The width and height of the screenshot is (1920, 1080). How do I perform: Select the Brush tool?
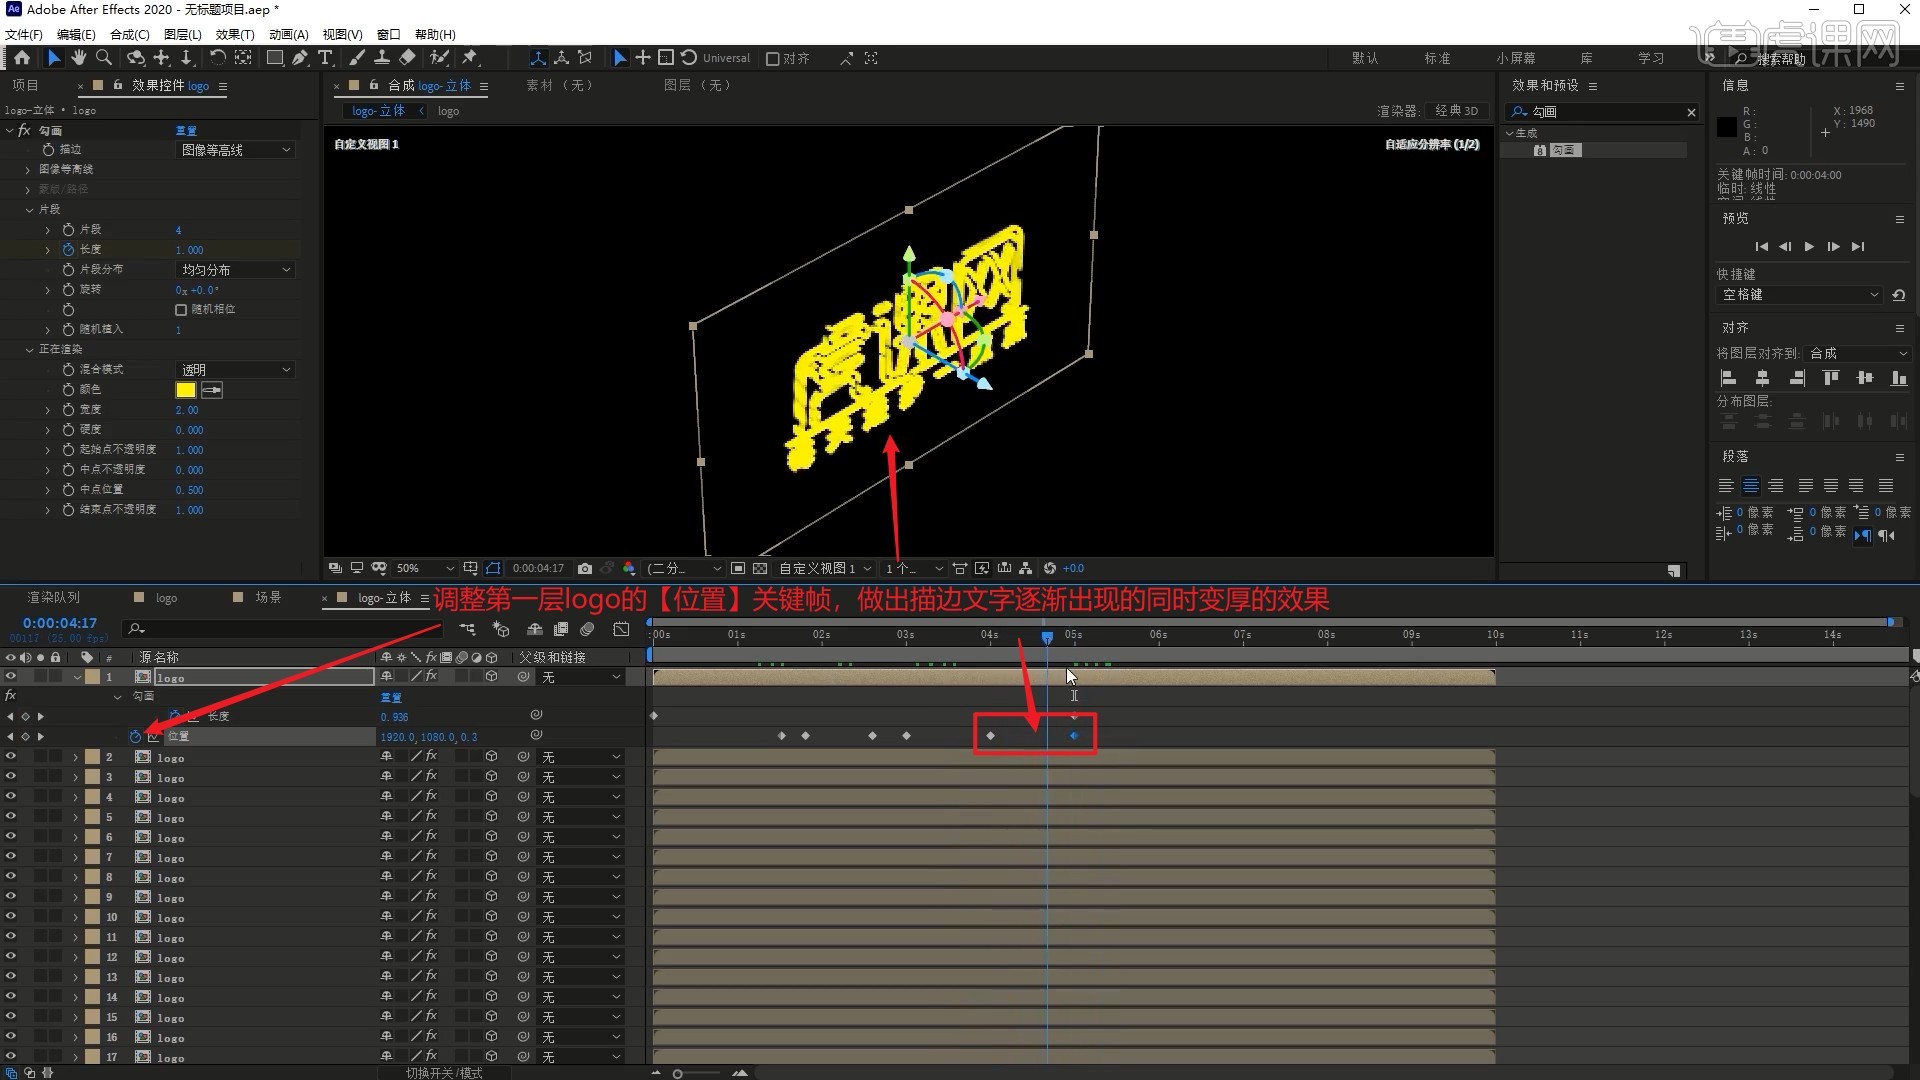click(357, 58)
